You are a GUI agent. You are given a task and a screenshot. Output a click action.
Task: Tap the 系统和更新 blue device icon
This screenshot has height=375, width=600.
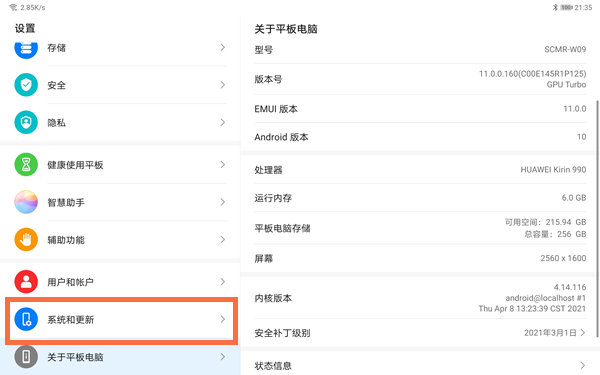click(26, 319)
